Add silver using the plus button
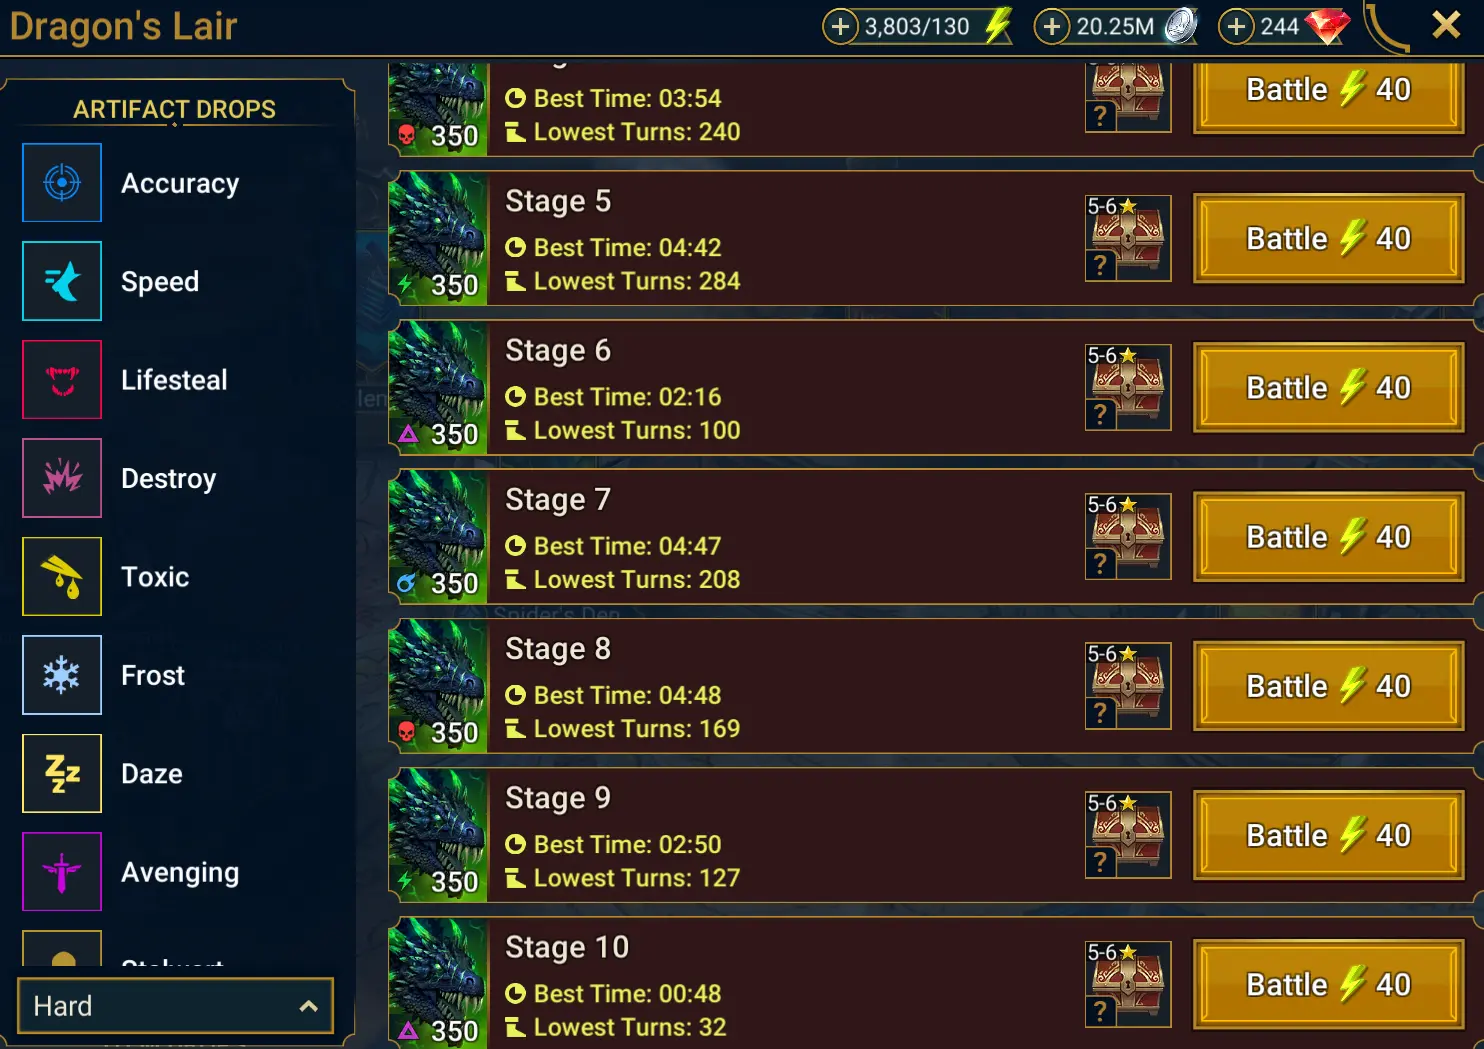This screenshot has height=1049, width=1484. [x=1051, y=26]
